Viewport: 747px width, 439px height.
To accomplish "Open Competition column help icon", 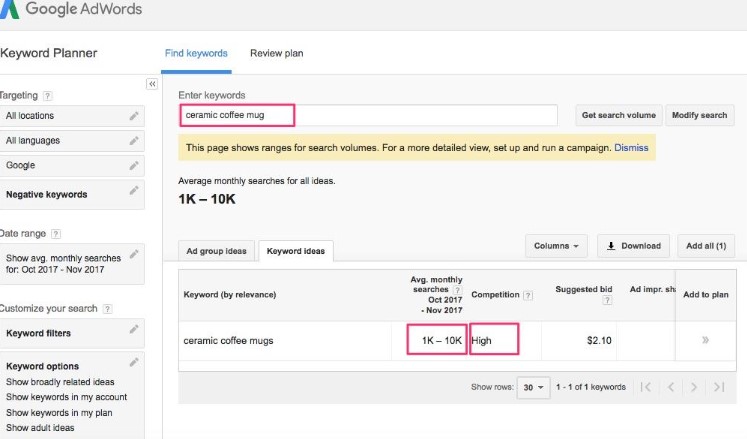I will (527, 295).
